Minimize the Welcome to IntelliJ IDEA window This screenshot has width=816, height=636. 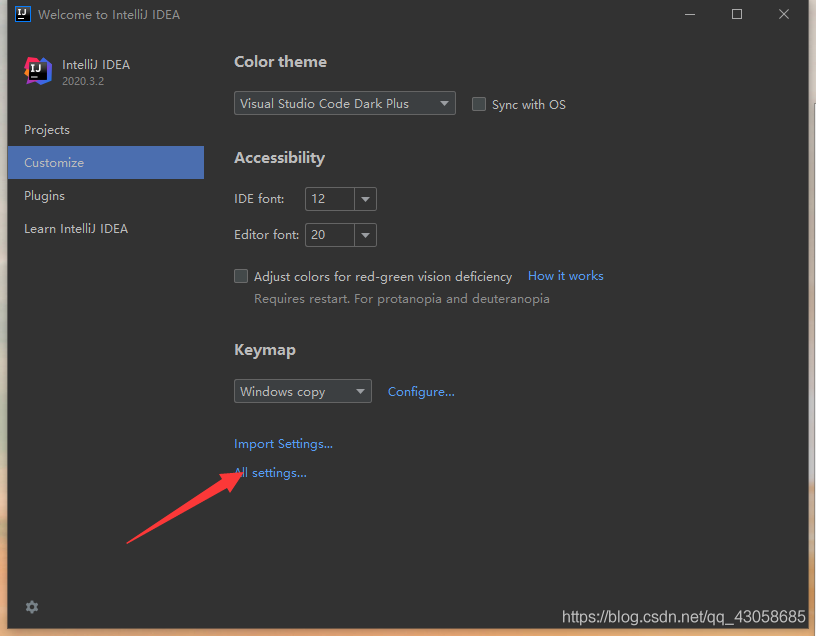[x=690, y=14]
